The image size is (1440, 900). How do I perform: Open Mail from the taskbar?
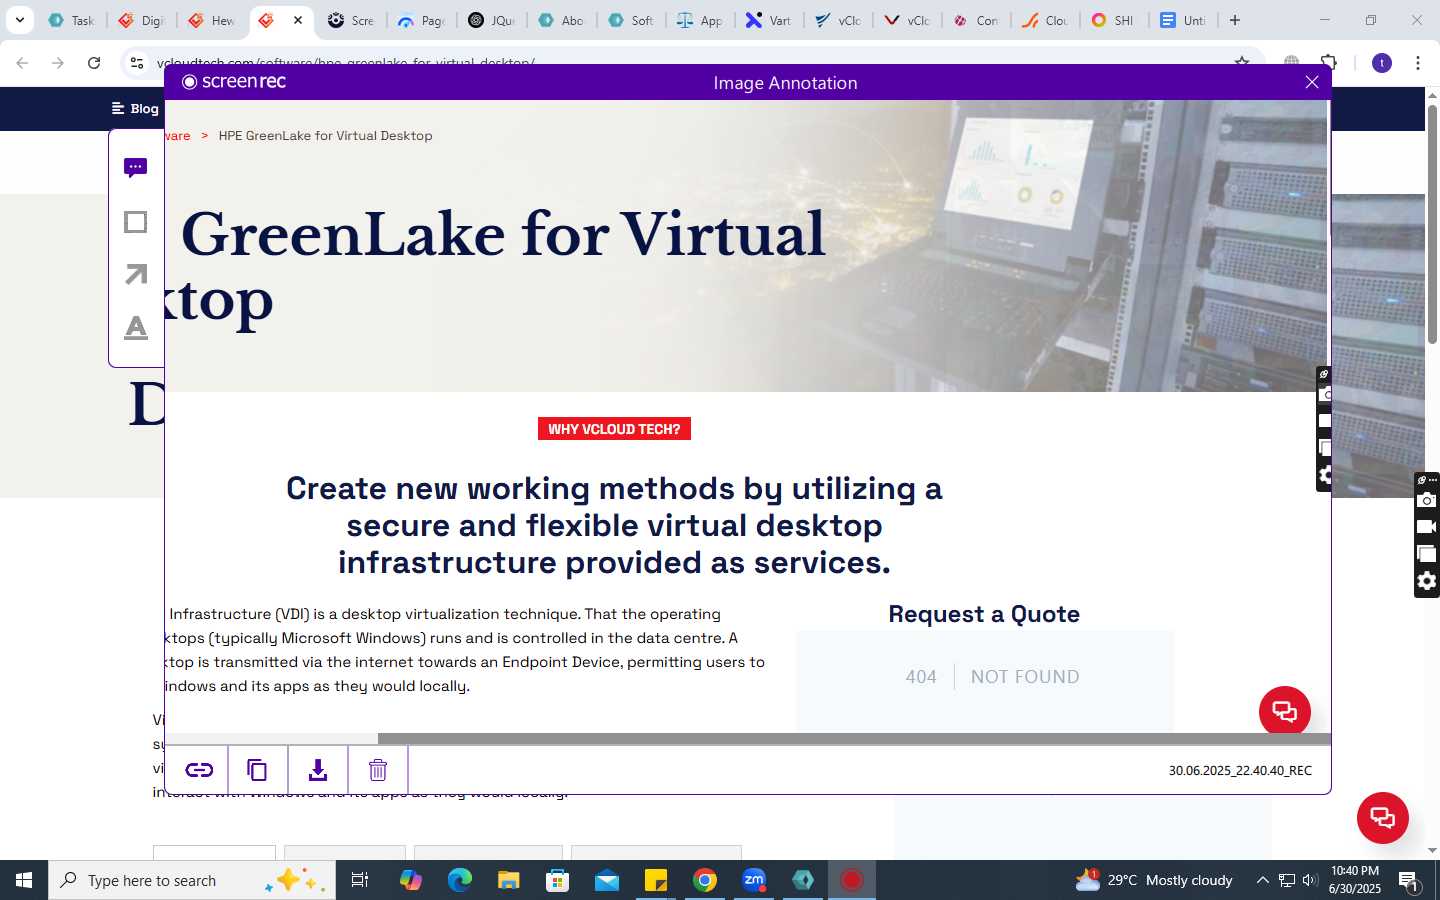click(x=607, y=880)
